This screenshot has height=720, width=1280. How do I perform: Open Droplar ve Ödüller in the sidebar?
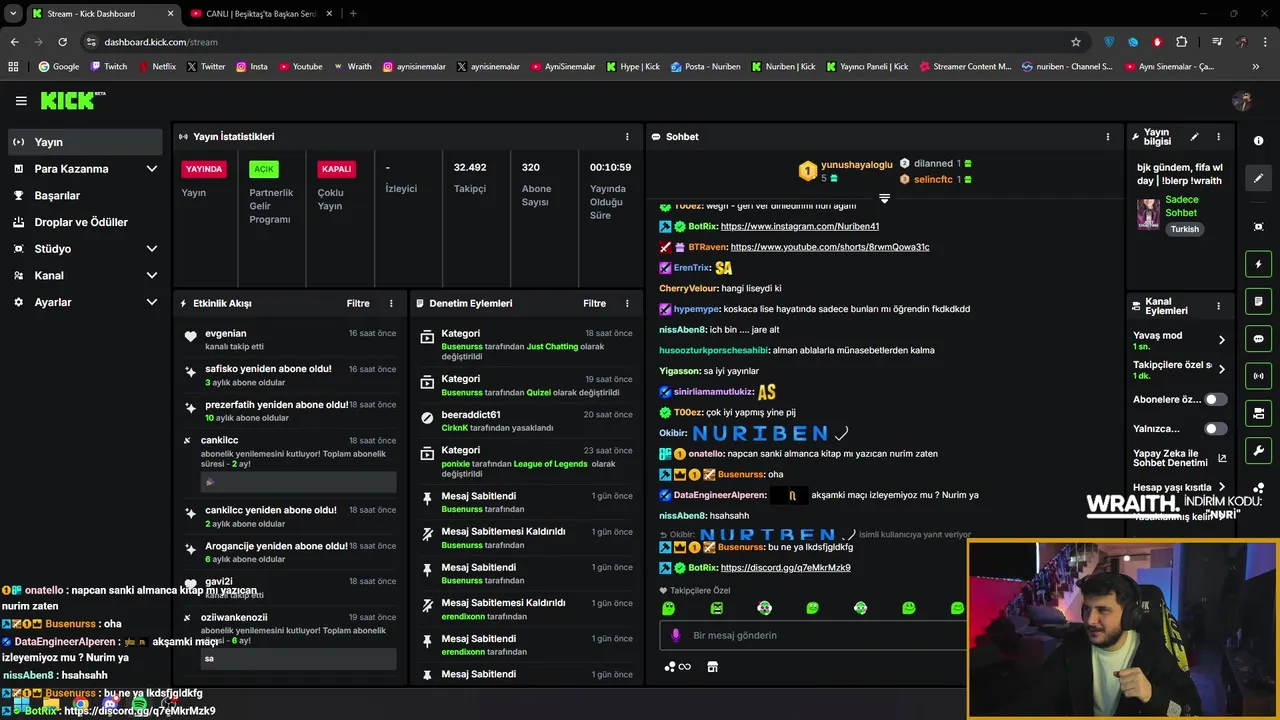coord(85,222)
